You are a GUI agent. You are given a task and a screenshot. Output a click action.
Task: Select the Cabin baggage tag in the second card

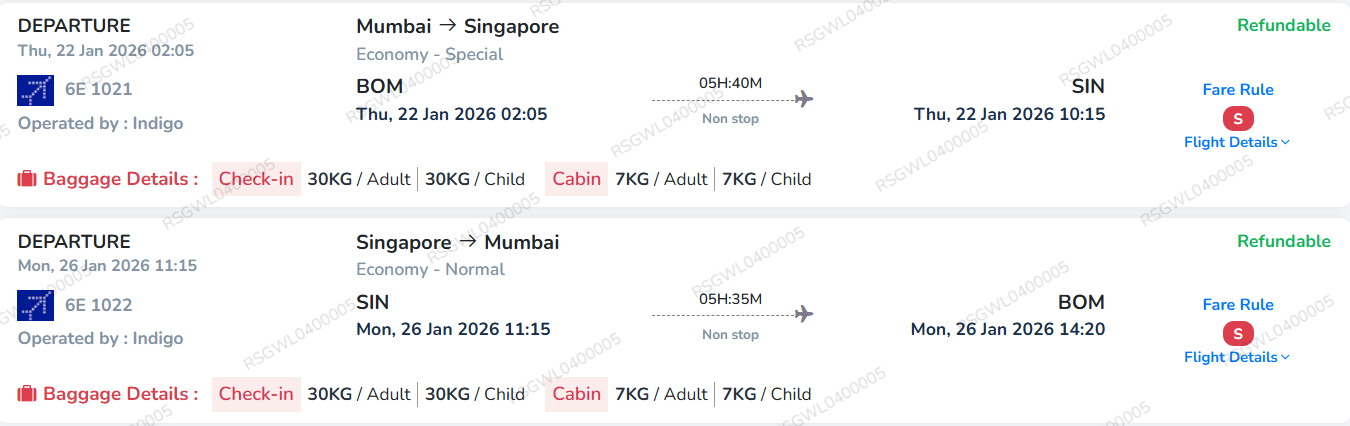pyautogui.click(x=577, y=394)
